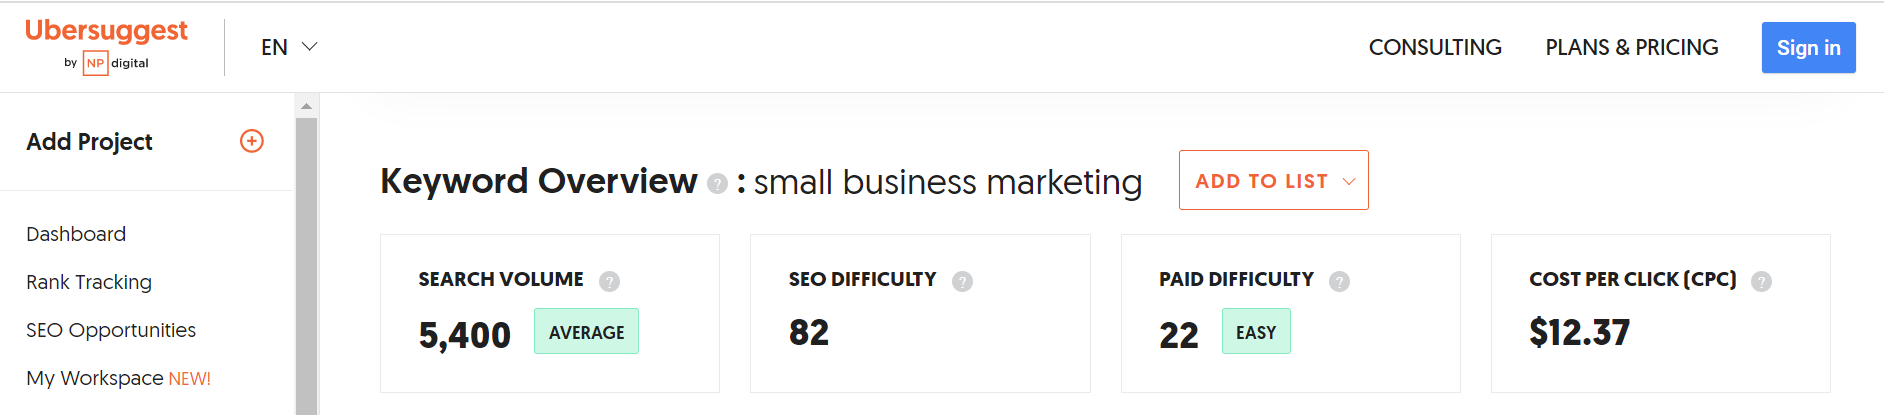Click the Cost Per Click help icon
Image resolution: width=1884 pixels, height=415 pixels.
click(x=1761, y=281)
